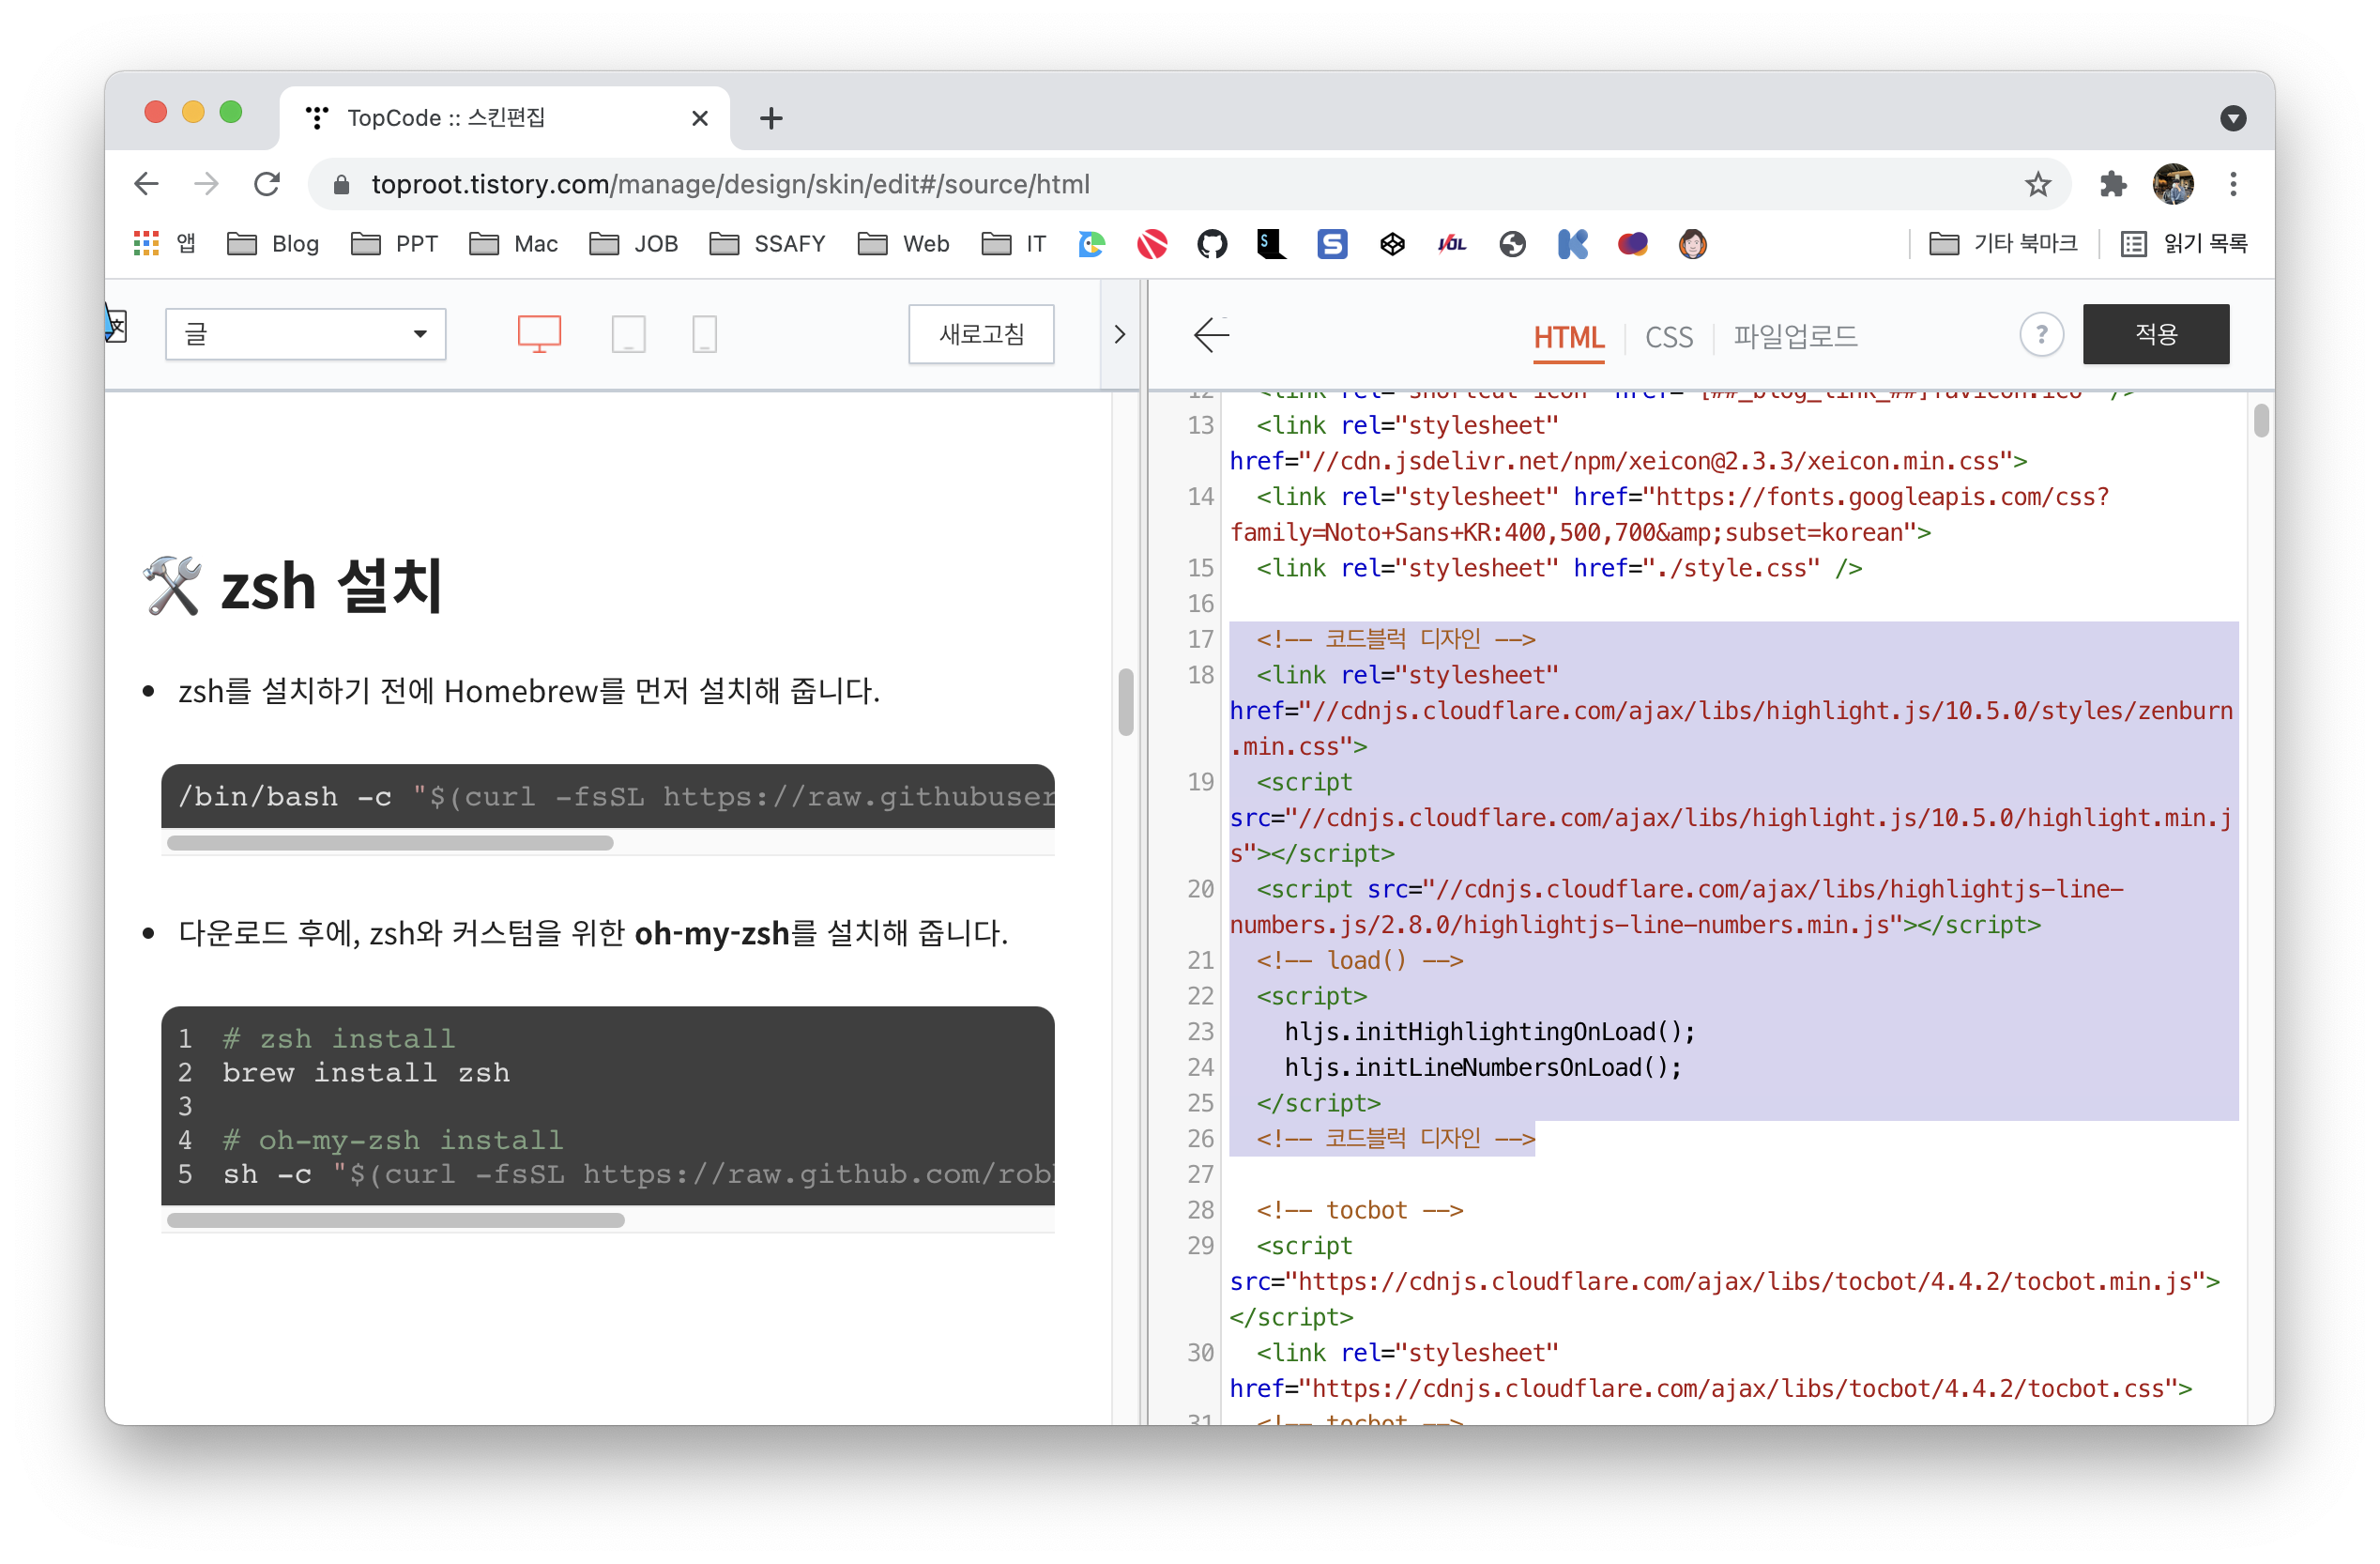The height and width of the screenshot is (1564, 2380).
Task: Switch to the CSS tab
Action: coord(1668,337)
